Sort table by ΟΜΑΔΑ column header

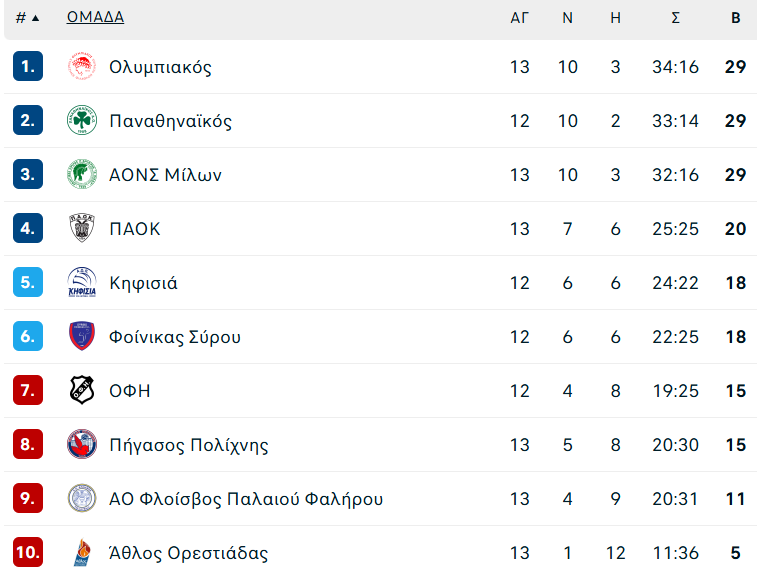[x=95, y=17]
